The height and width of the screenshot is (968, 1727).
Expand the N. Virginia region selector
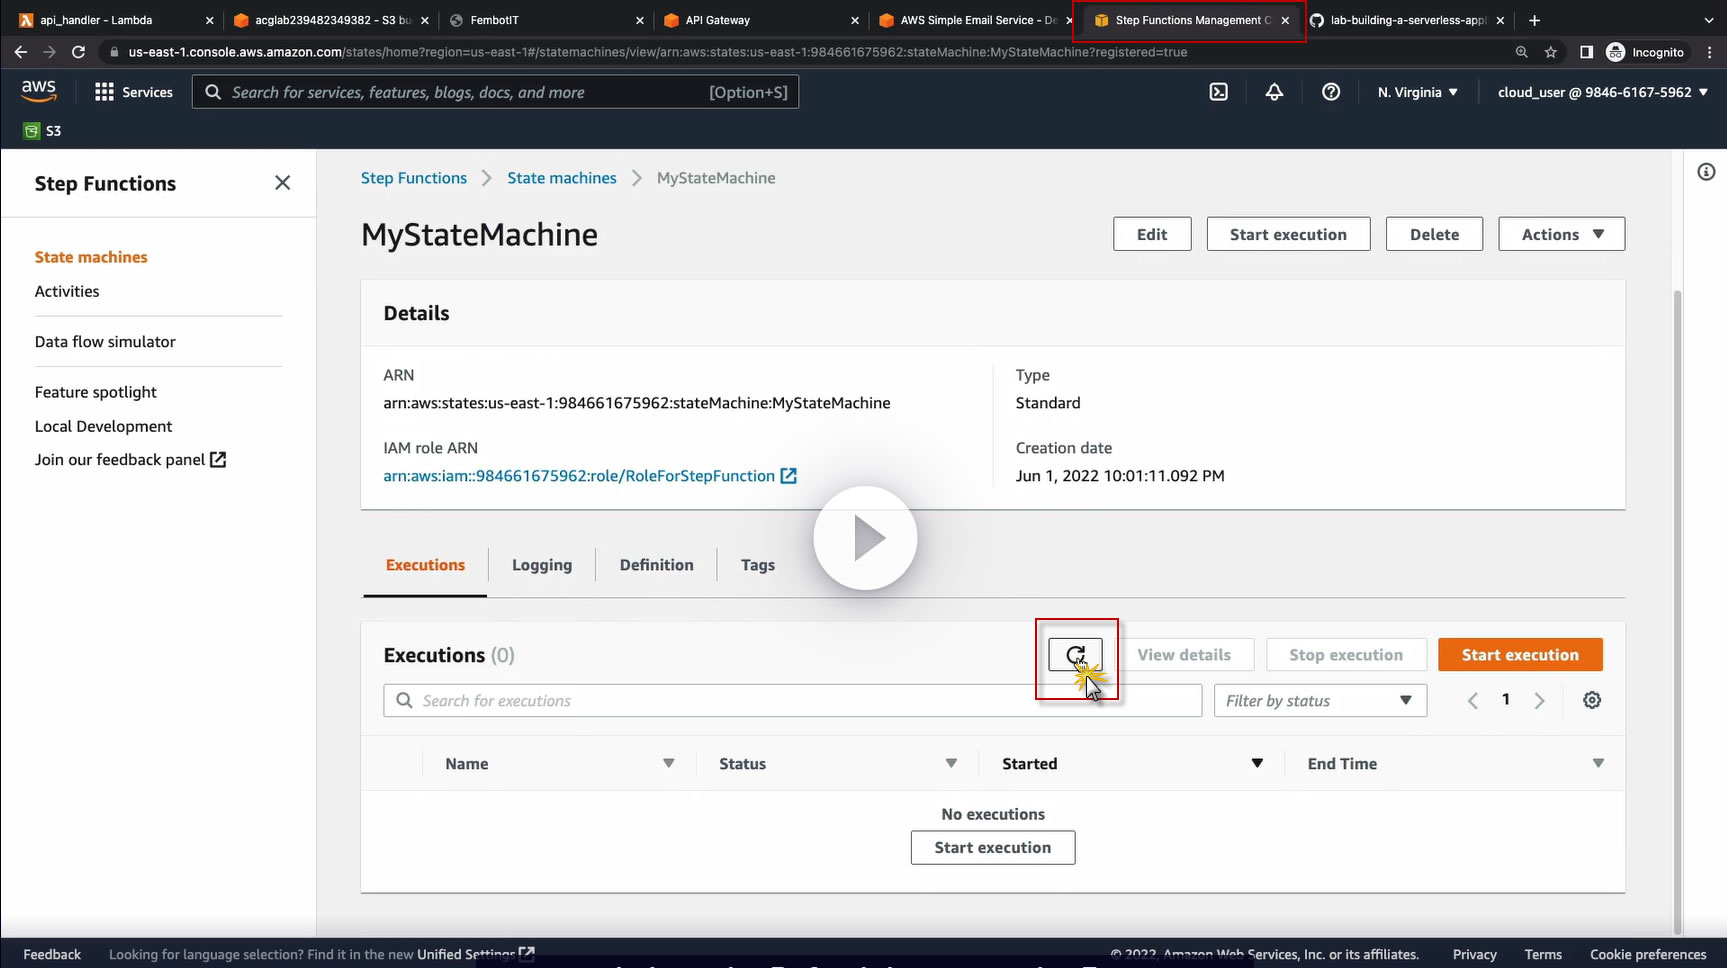pos(1417,92)
